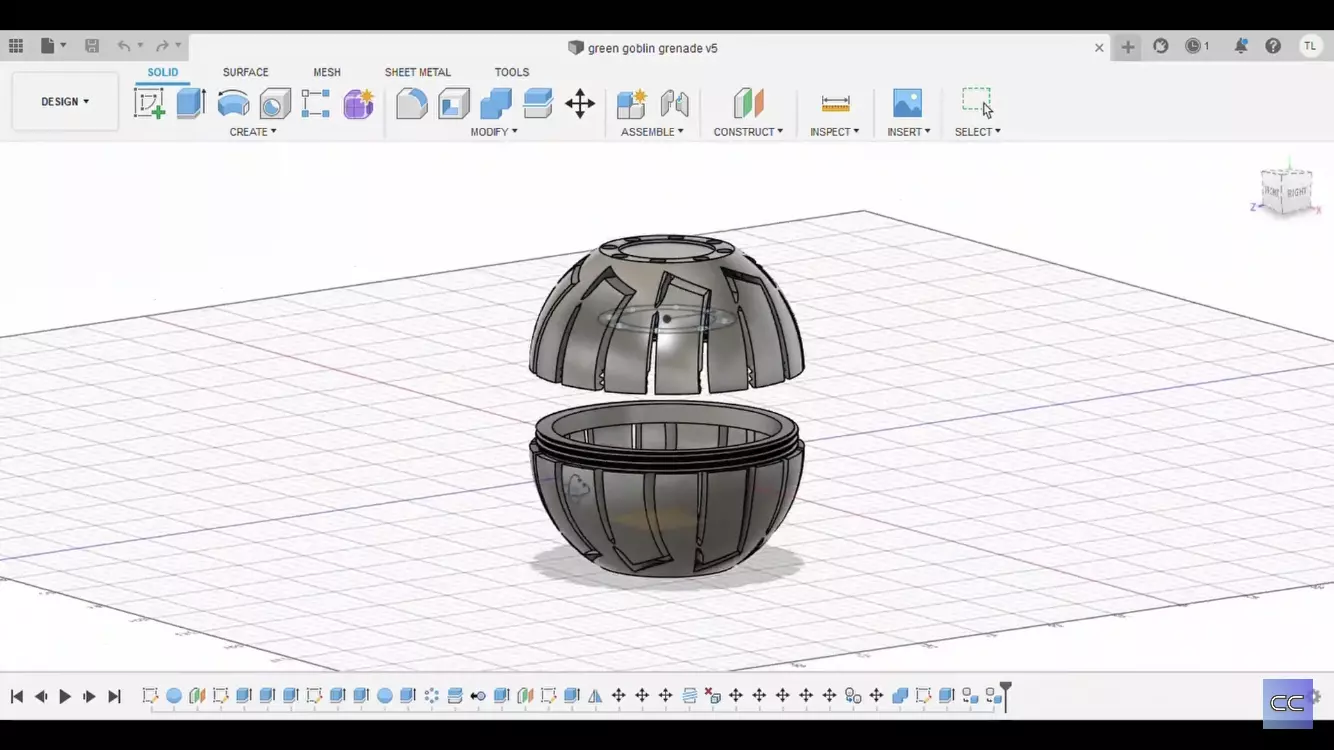Add a new document tab

(1128, 47)
